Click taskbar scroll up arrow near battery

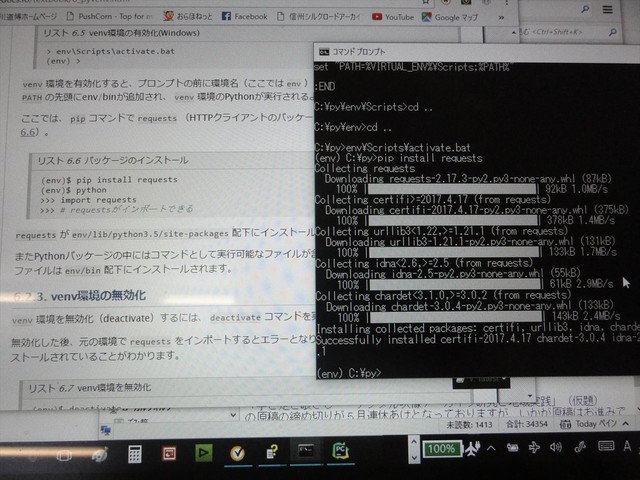coord(413,442)
